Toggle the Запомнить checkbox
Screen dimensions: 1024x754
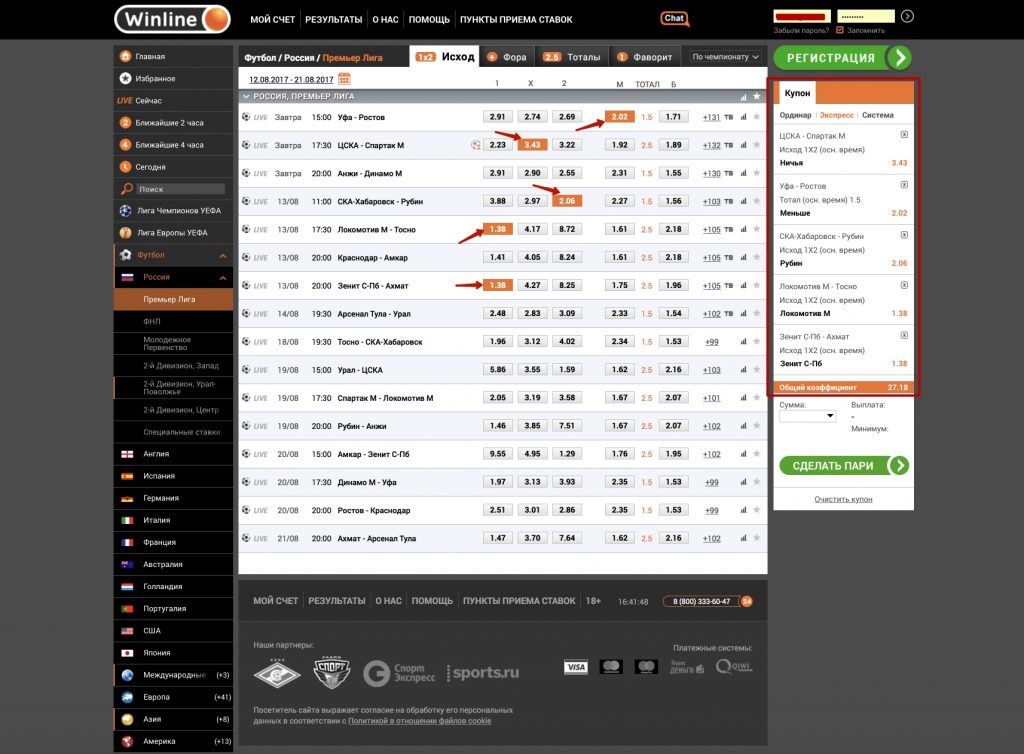(840, 30)
